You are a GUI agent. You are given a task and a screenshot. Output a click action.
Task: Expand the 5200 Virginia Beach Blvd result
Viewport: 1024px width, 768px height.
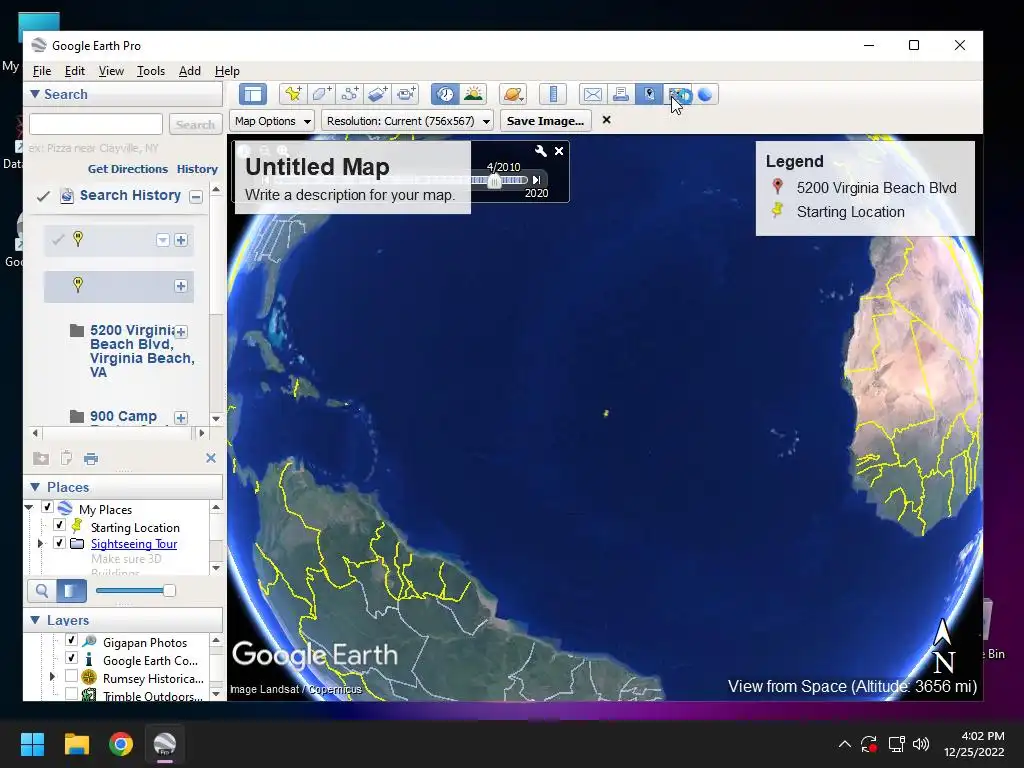click(181, 332)
